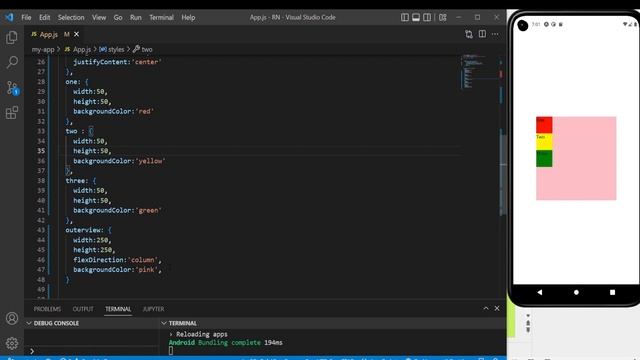
Task: Click the 'yellow' color value on line 36
Action: [x=150, y=161]
